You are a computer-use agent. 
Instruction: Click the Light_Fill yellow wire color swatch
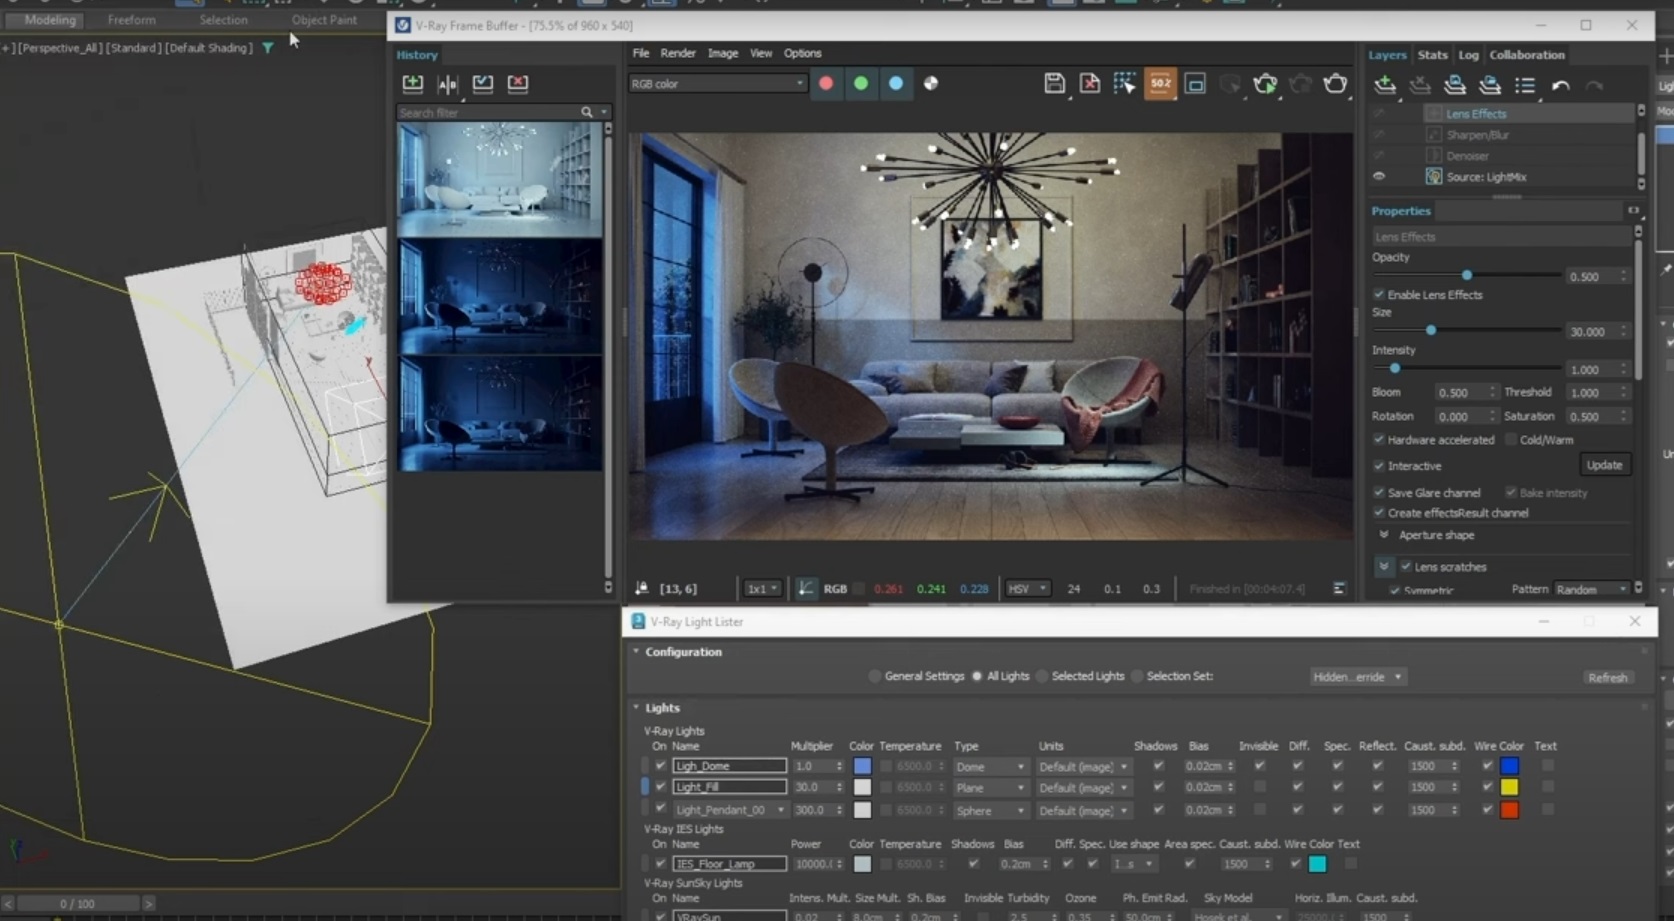pos(1509,788)
